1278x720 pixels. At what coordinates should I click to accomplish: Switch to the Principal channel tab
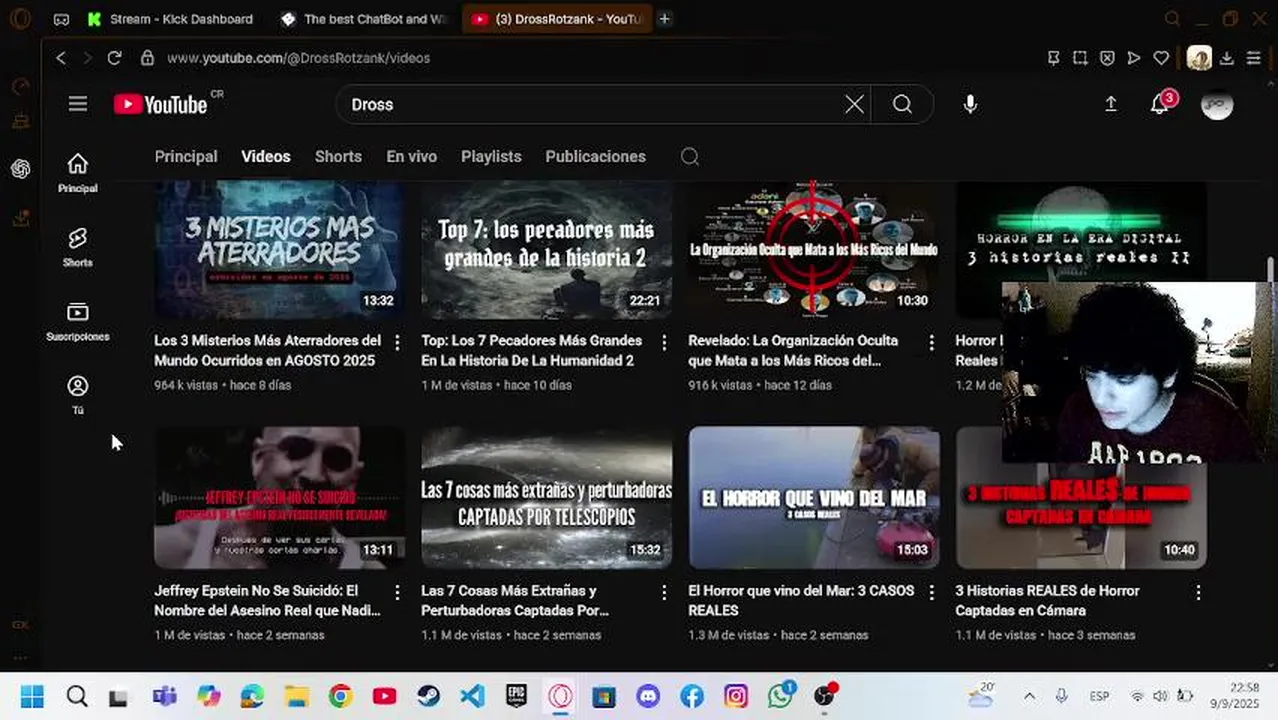(186, 156)
